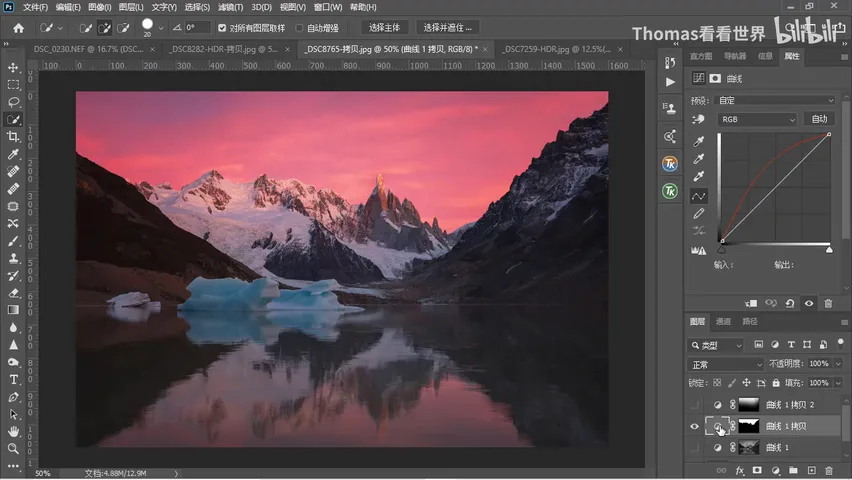Open the tool preset picker arrow
Image resolution: width=852 pixels, height=480 pixels.
pyautogui.click(x=60, y=28)
